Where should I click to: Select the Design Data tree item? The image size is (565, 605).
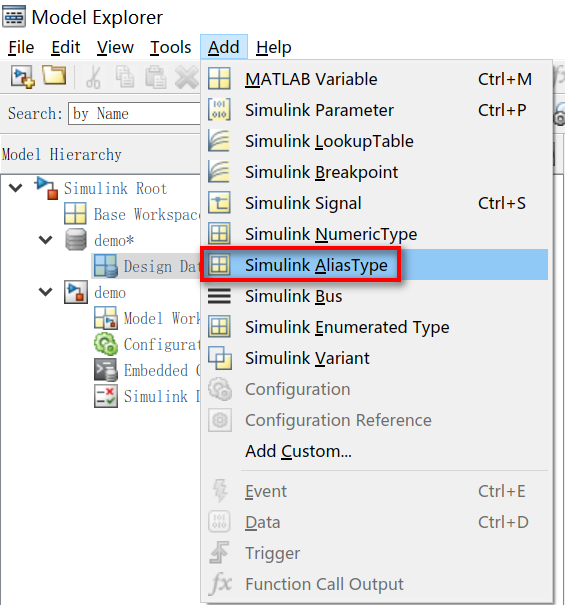pos(147,266)
